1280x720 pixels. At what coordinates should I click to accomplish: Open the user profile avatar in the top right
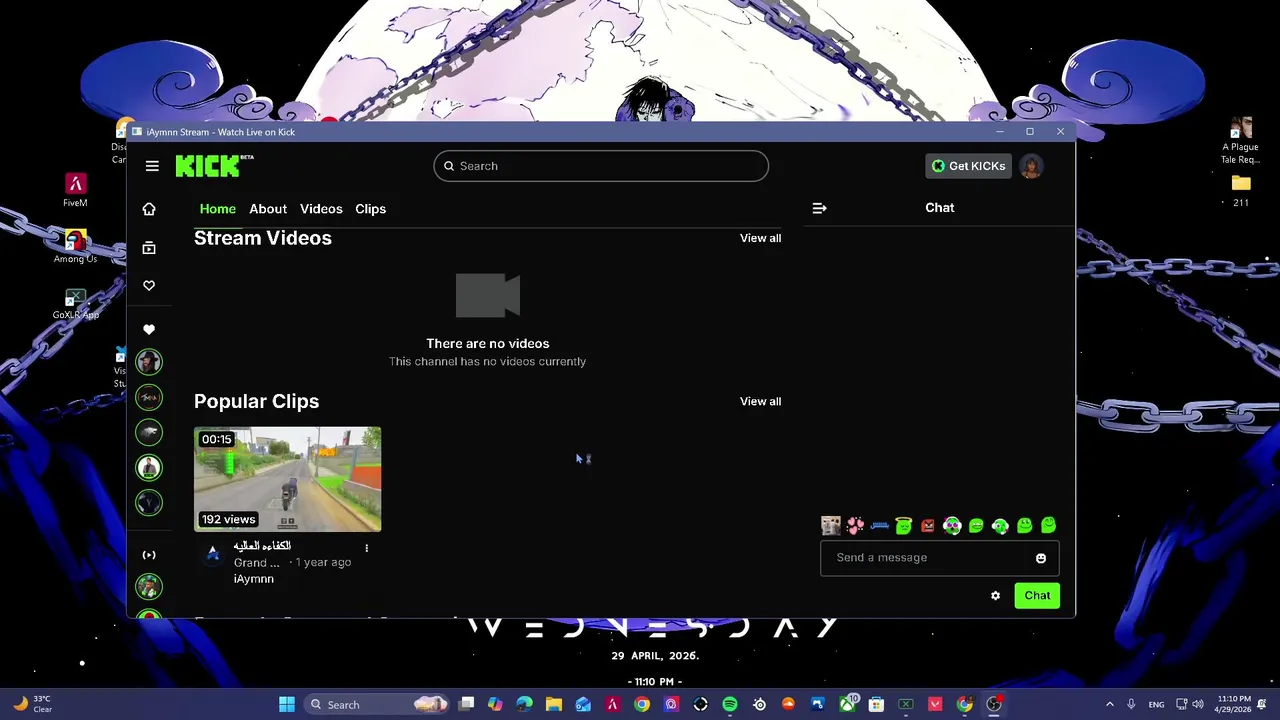click(1031, 166)
